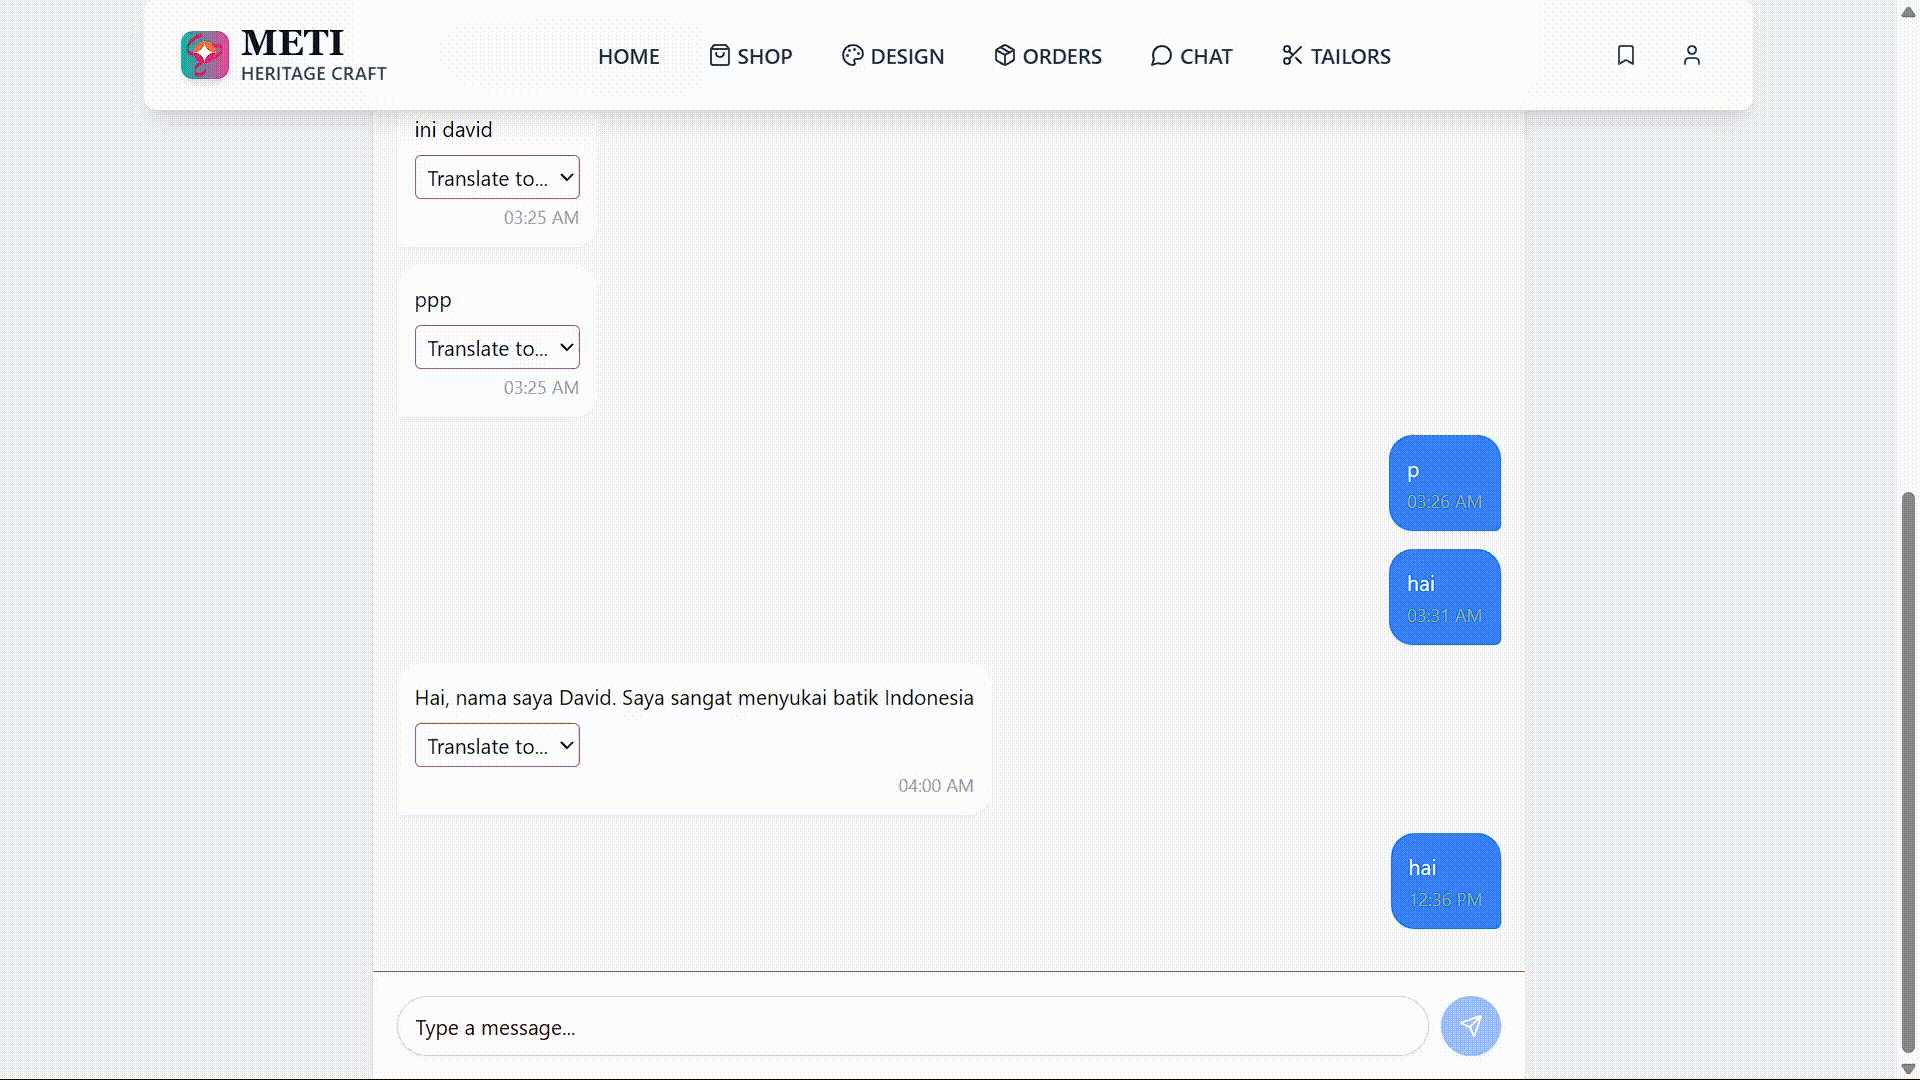Focus the "Type a message..." input field

[912, 1027]
